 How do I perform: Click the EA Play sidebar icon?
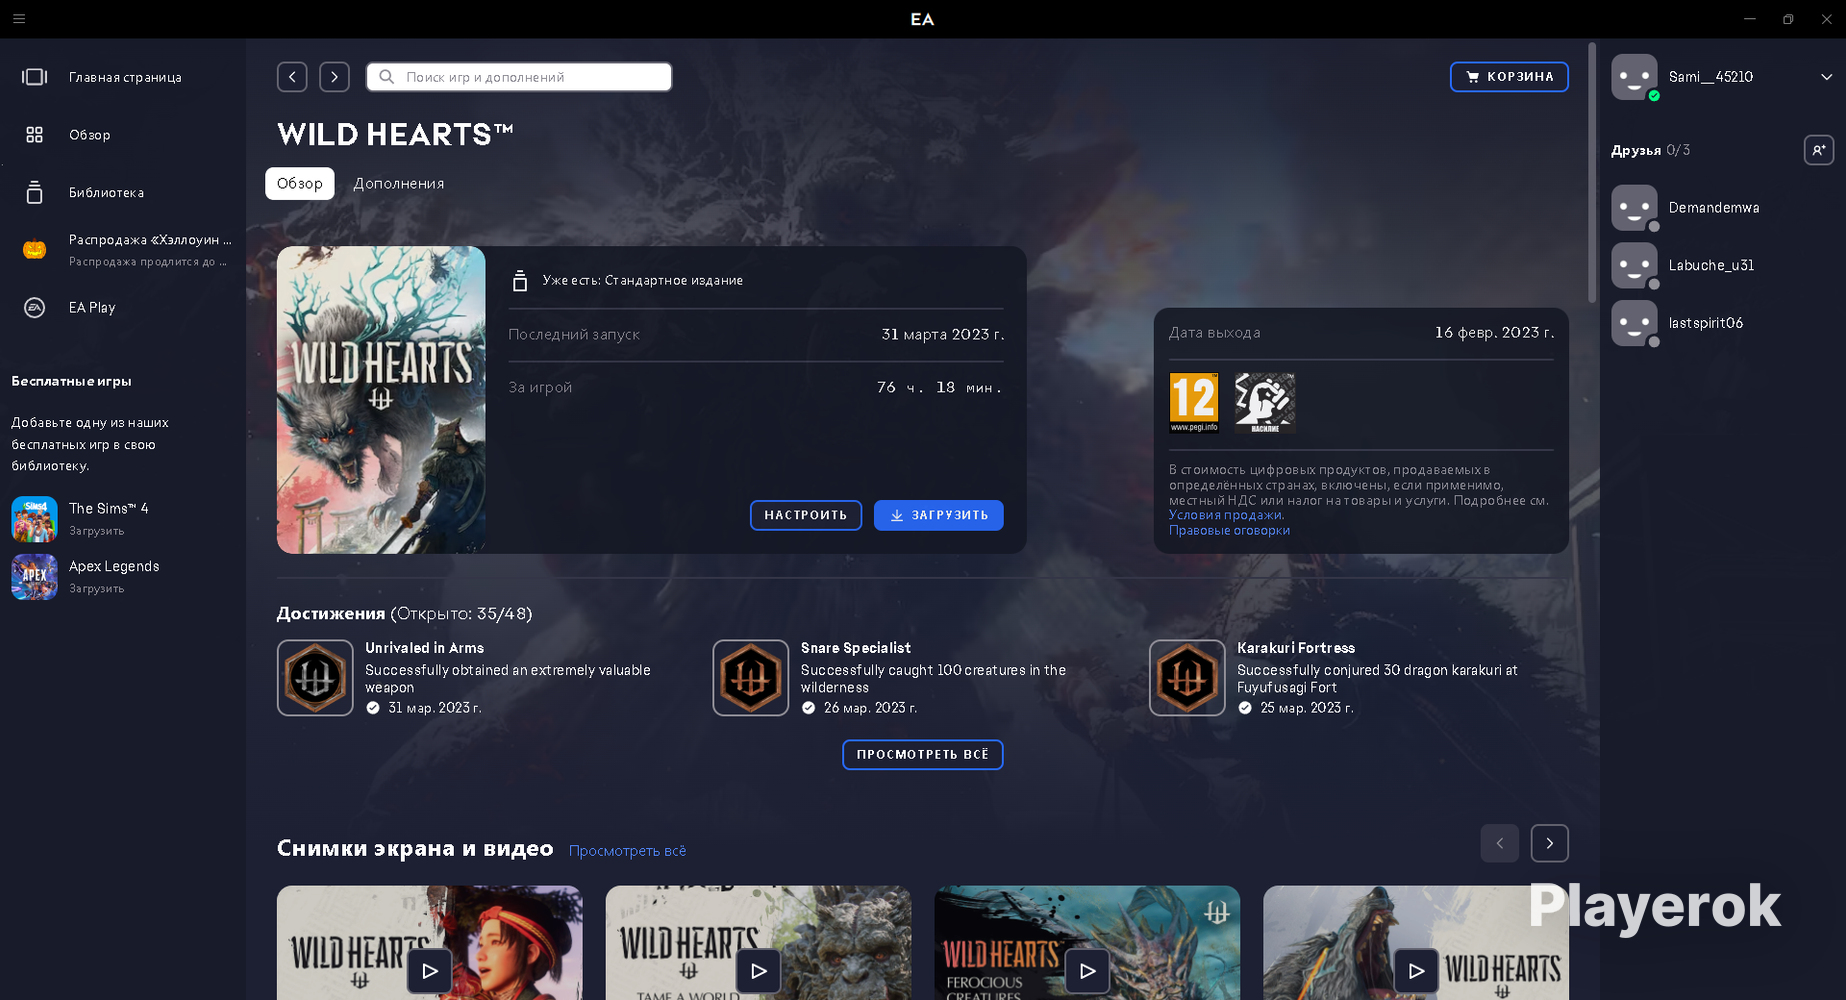point(35,308)
